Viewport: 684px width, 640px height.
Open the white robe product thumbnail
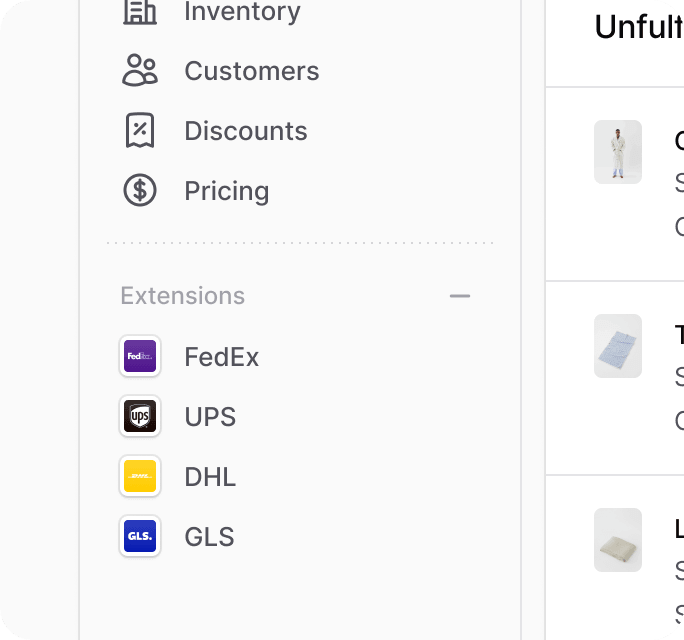(x=618, y=152)
